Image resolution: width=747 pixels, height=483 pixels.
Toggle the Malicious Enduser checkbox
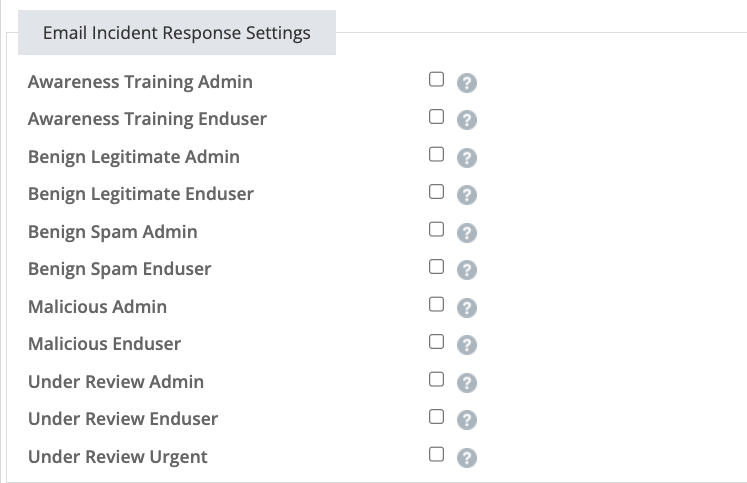[436, 342]
